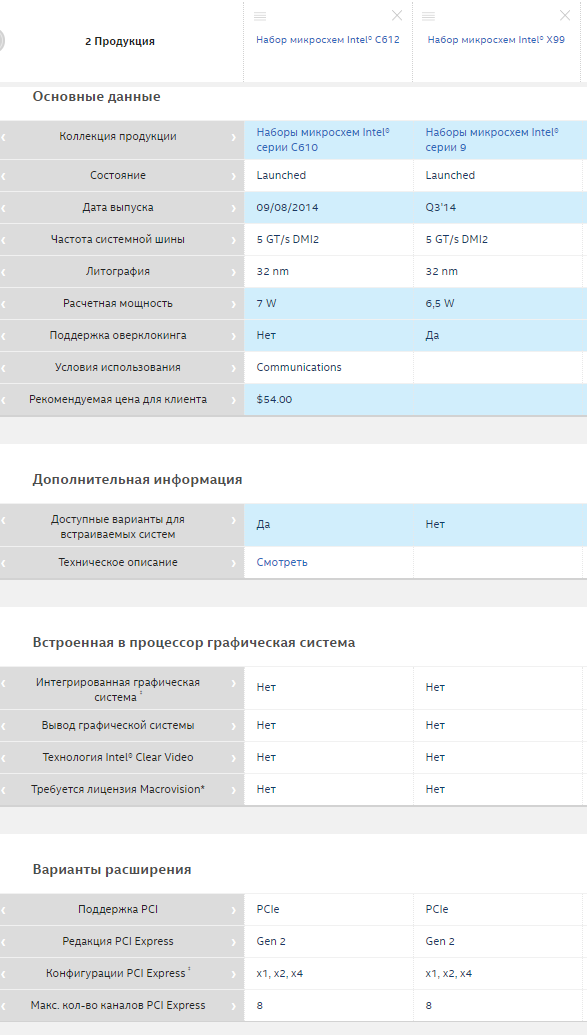The width and height of the screenshot is (587, 1035).
Task: Click right chevron on Расчетная мощность row
Action: [234, 304]
